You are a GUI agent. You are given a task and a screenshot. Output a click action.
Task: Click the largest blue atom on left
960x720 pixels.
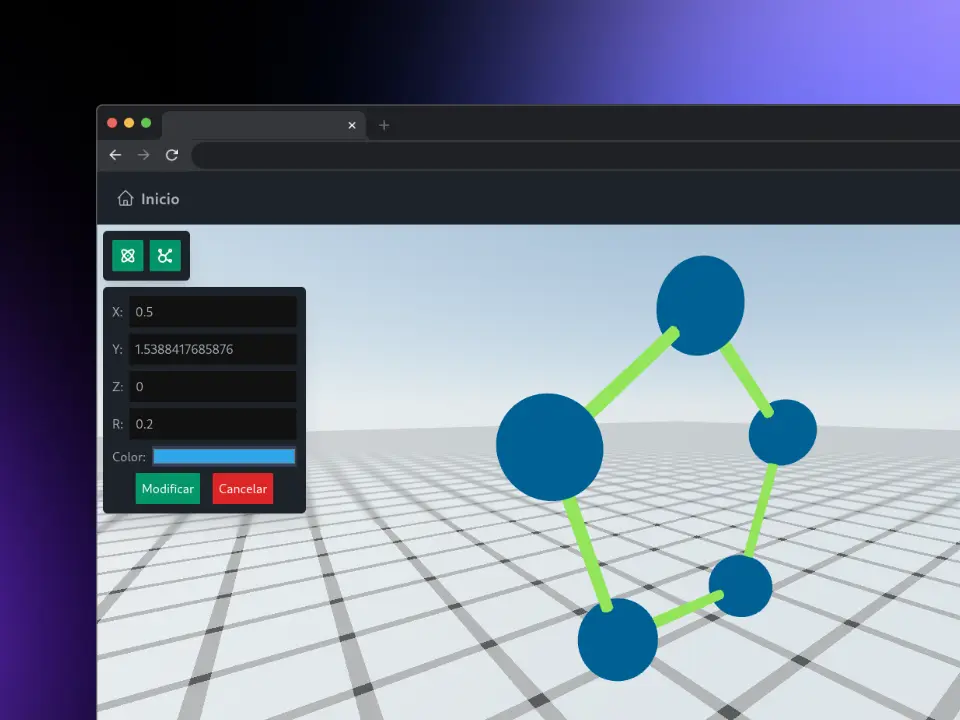pyautogui.click(x=549, y=447)
